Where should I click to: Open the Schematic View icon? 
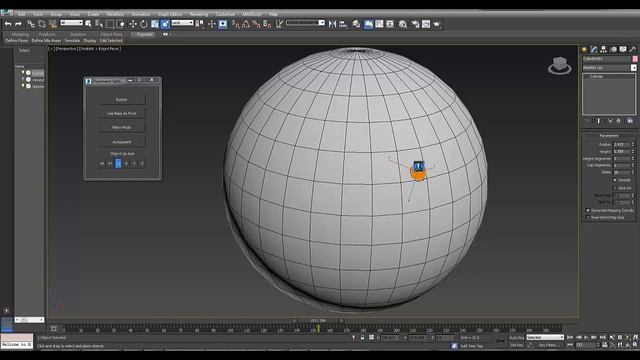pos(390,24)
